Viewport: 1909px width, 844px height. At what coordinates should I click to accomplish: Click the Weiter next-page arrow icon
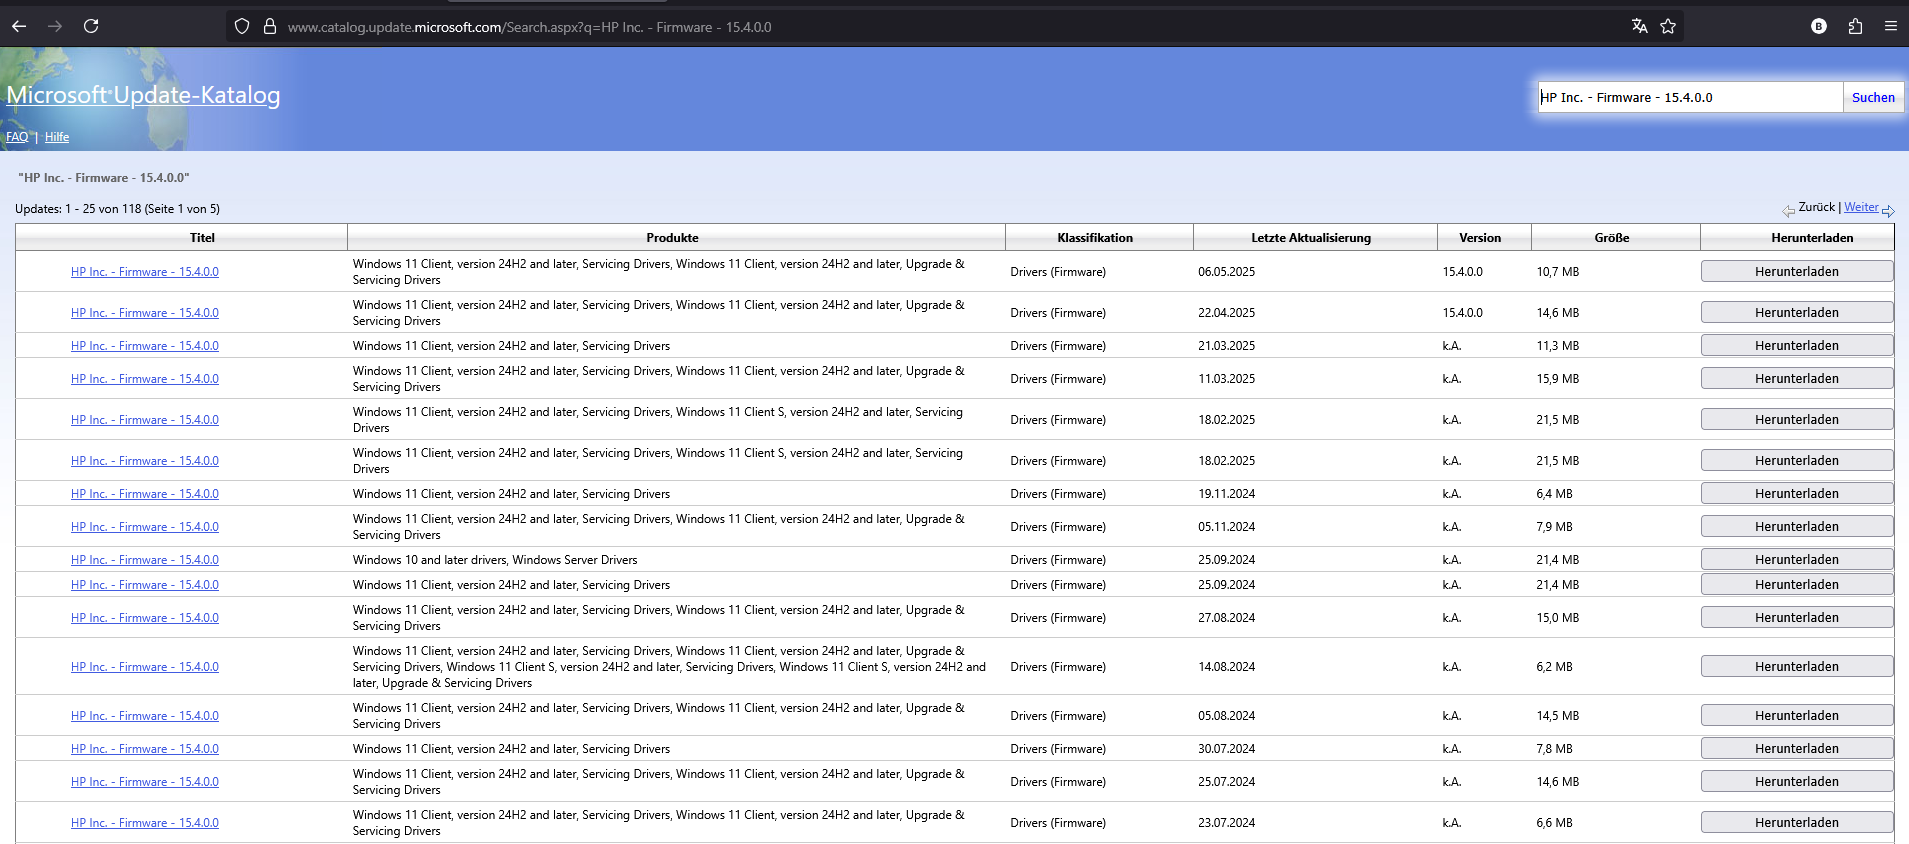pyautogui.click(x=1888, y=210)
